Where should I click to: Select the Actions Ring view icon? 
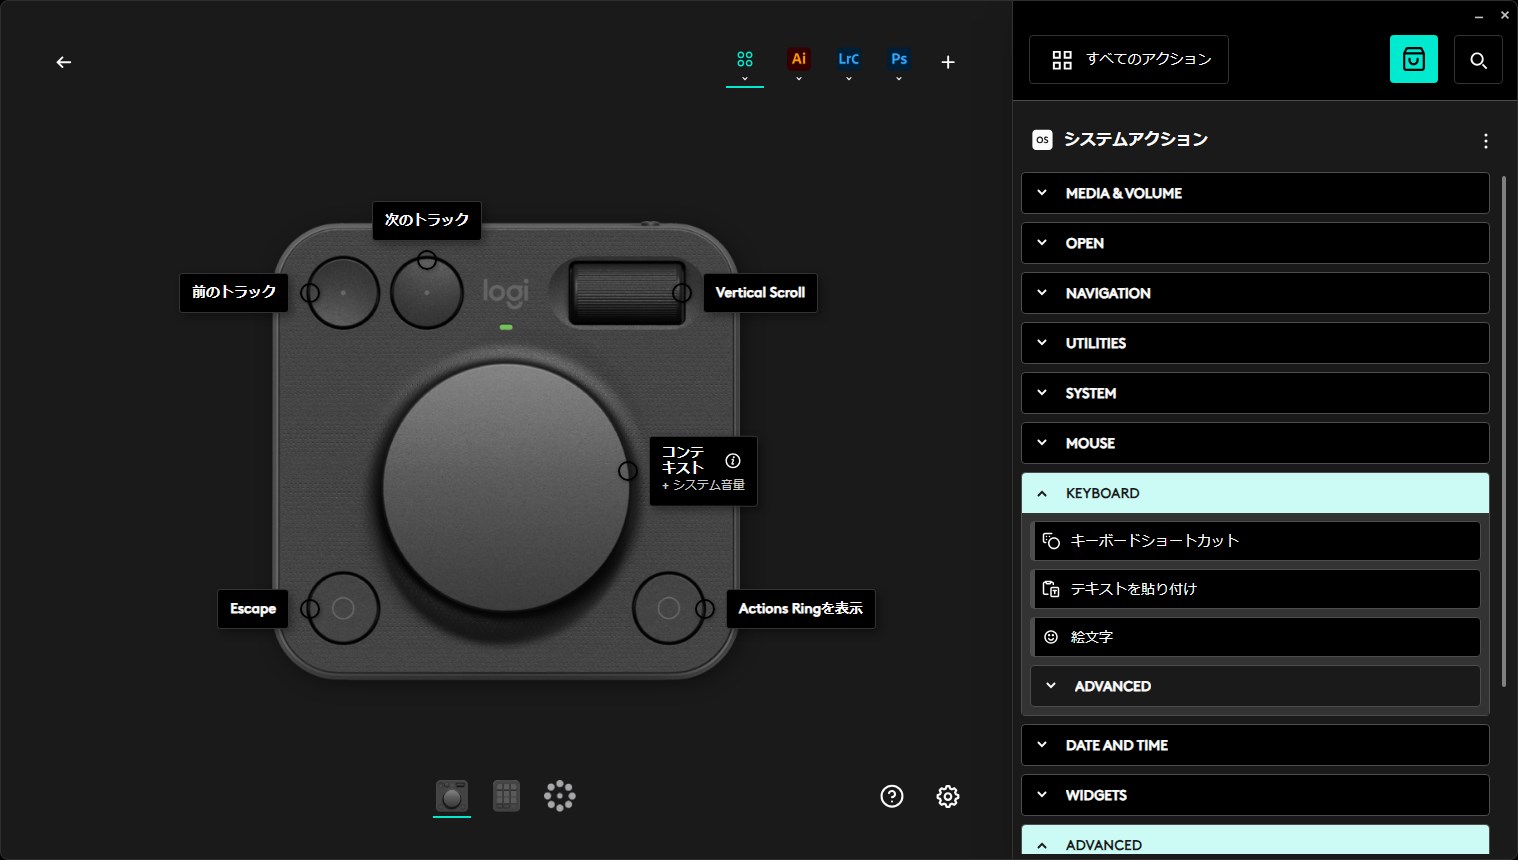[560, 796]
